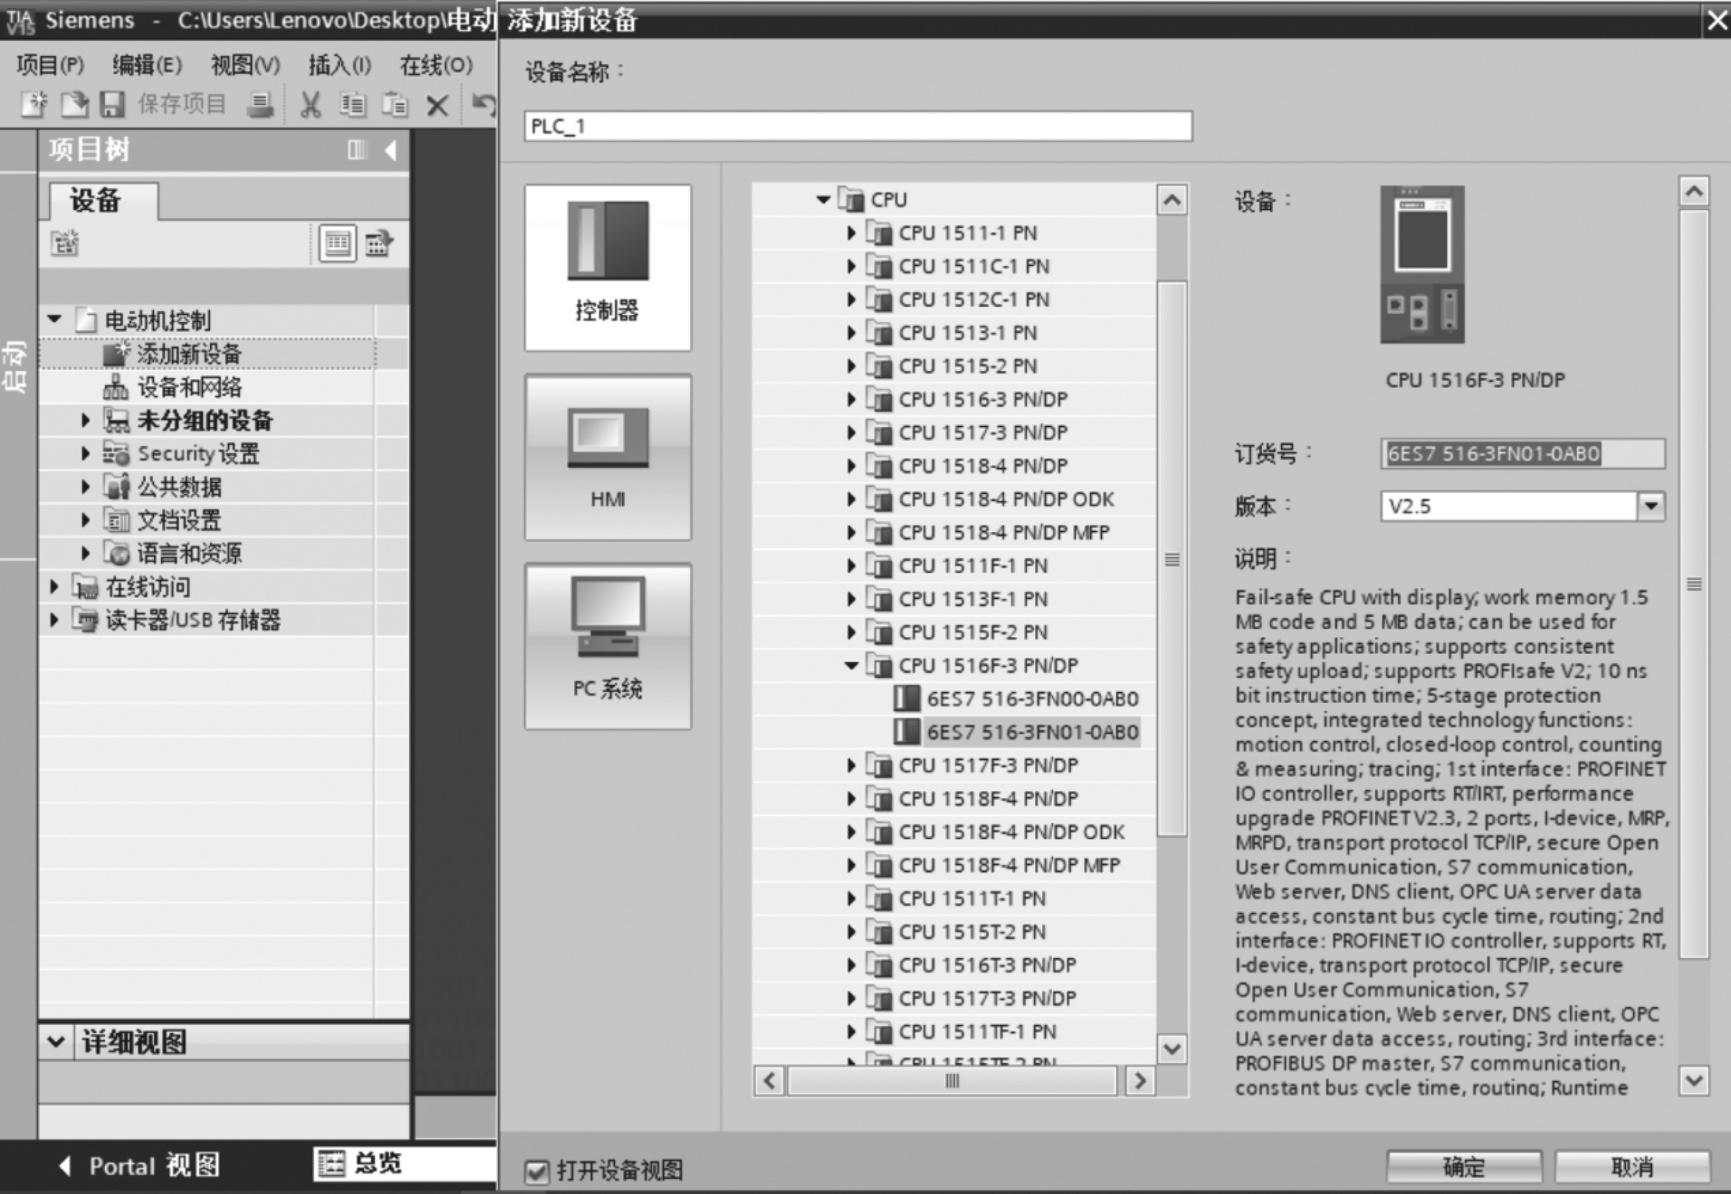Collapse the CPU folder in device tree
The height and width of the screenshot is (1194, 1731).
(822, 200)
